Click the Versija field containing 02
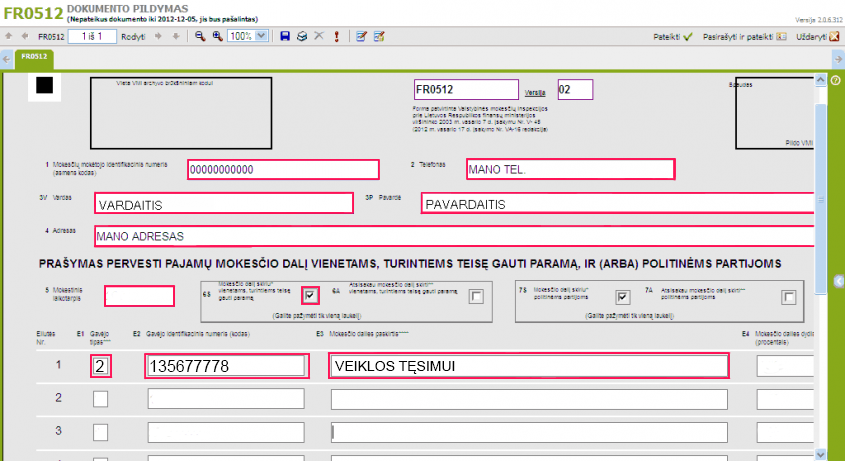The width and height of the screenshot is (845, 461). [x=575, y=90]
